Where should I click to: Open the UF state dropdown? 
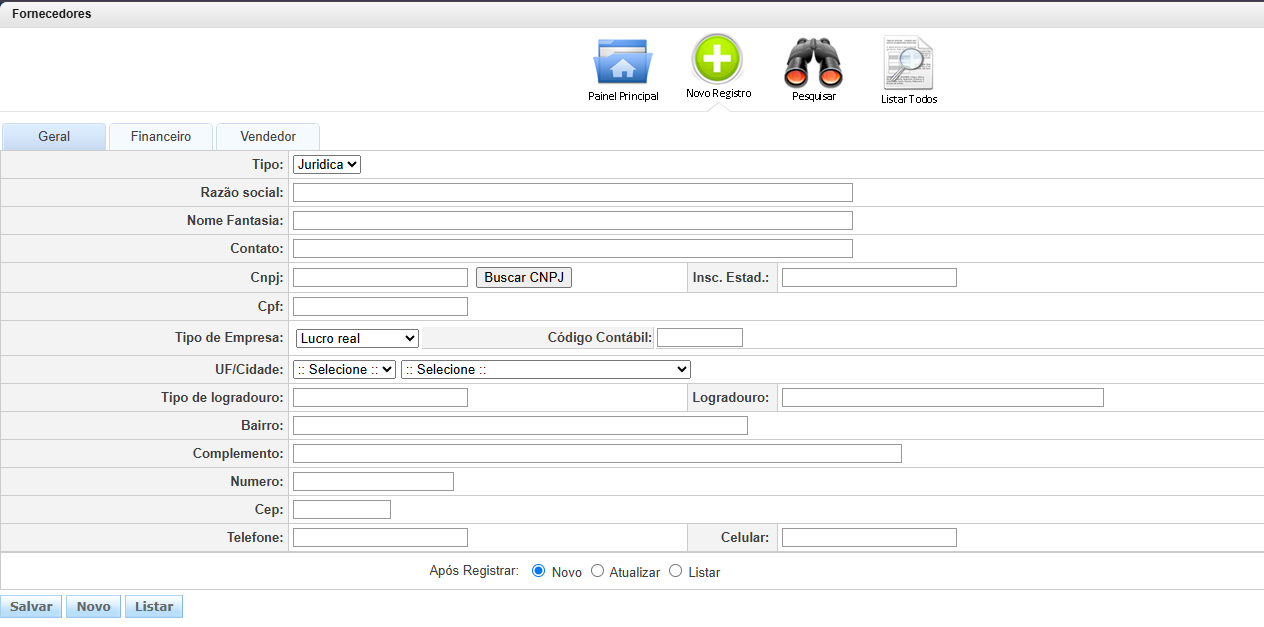(345, 369)
